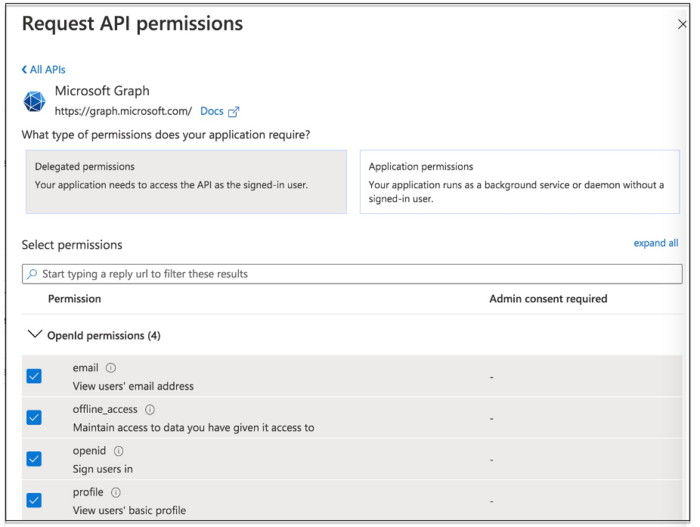700x527 pixels.
Task: Click the Admin consent required column header
Action: pyautogui.click(x=548, y=299)
